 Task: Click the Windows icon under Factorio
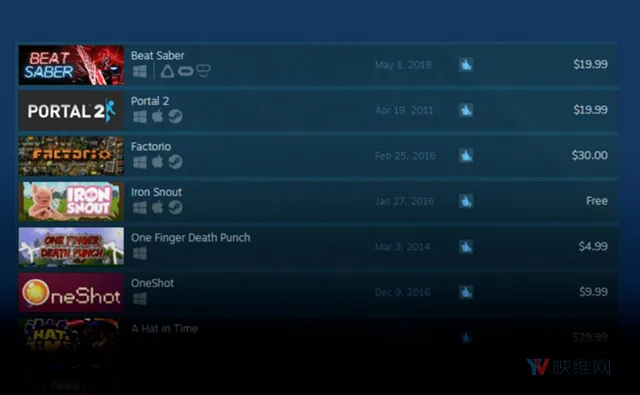pyautogui.click(x=140, y=162)
